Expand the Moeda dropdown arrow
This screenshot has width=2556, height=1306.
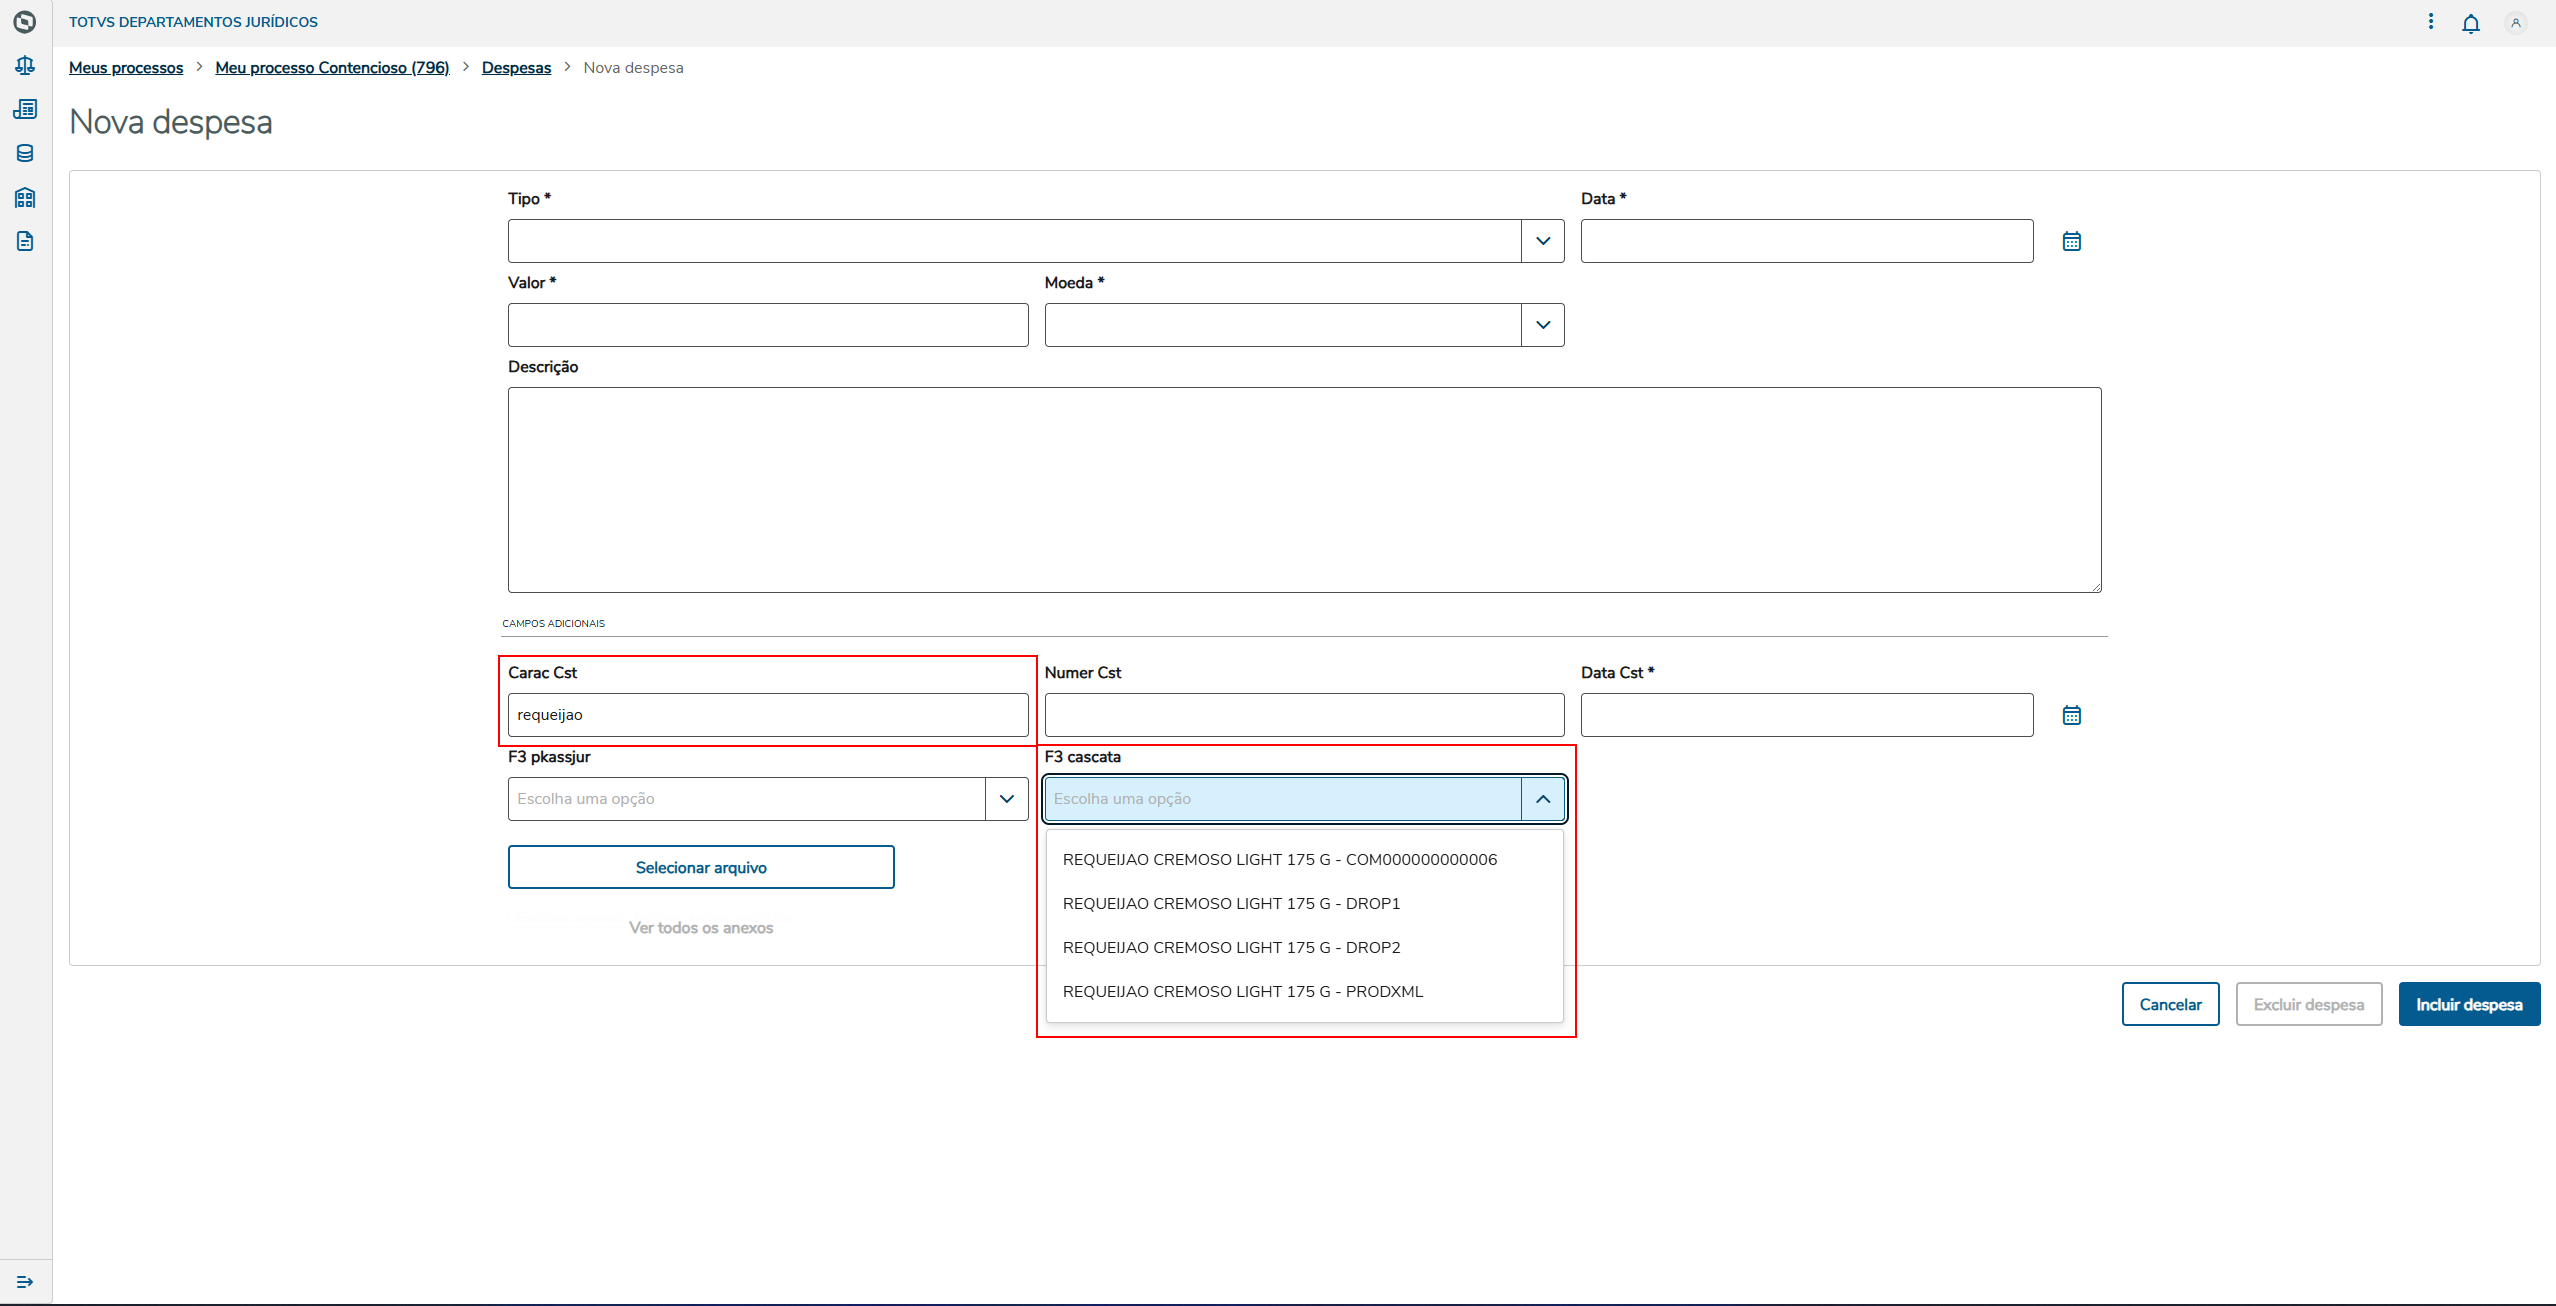(x=1542, y=325)
